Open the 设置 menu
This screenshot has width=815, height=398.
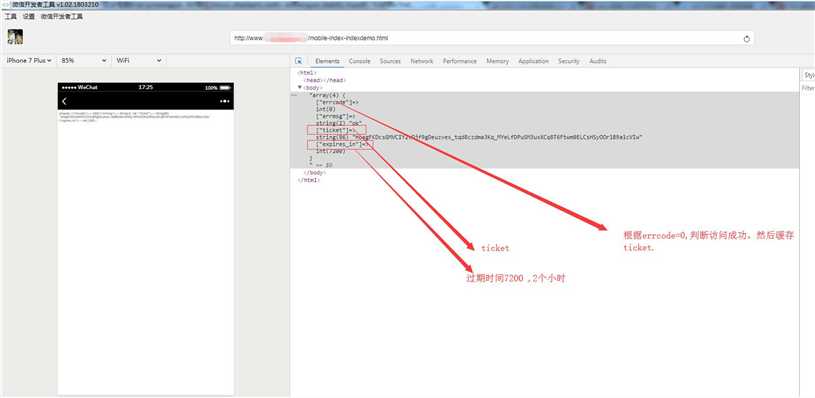[29, 17]
